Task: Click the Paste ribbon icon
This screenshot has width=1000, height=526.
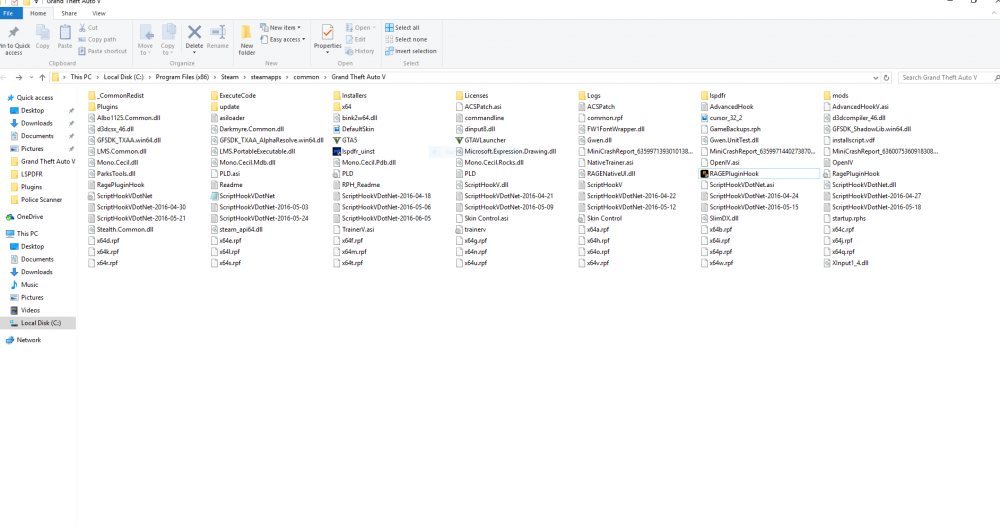Action: pos(65,33)
